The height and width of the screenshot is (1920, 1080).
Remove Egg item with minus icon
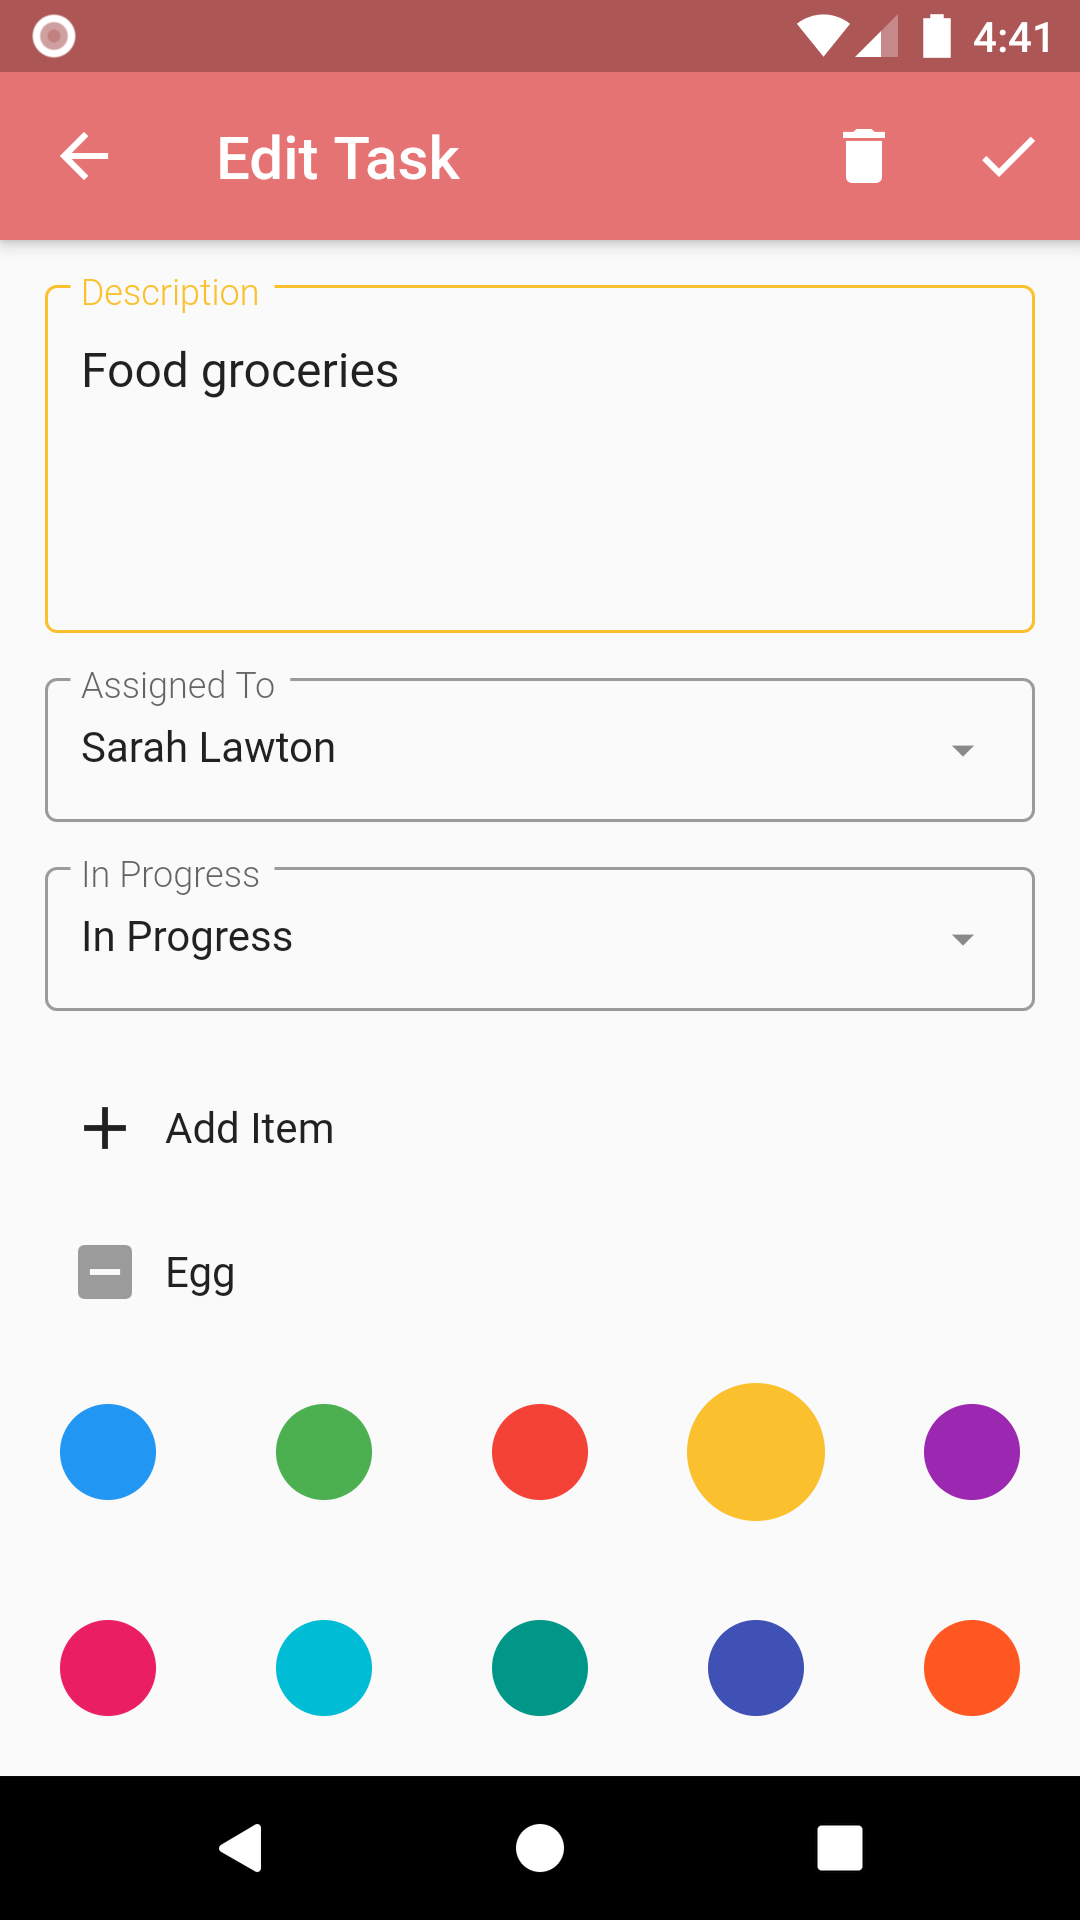point(105,1272)
